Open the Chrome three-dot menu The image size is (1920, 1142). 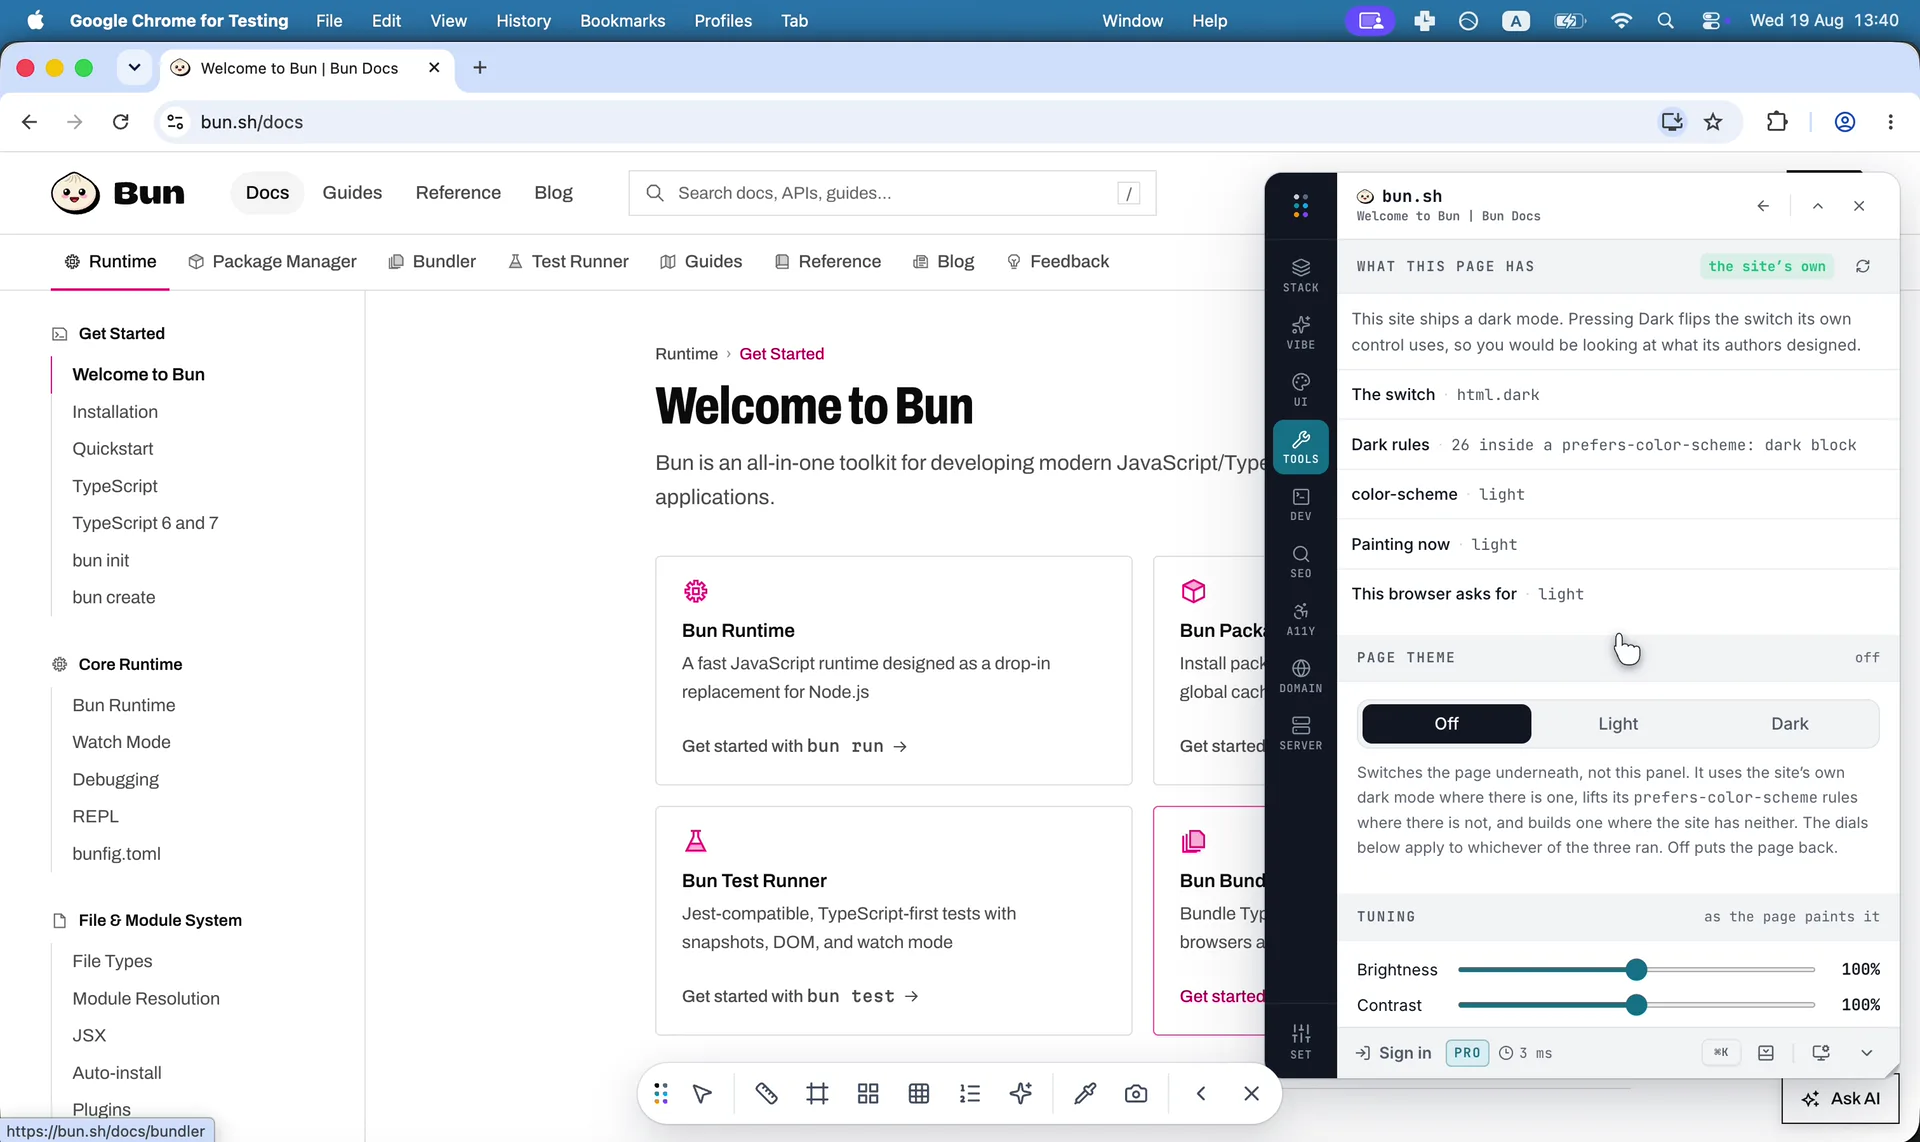click(1890, 122)
